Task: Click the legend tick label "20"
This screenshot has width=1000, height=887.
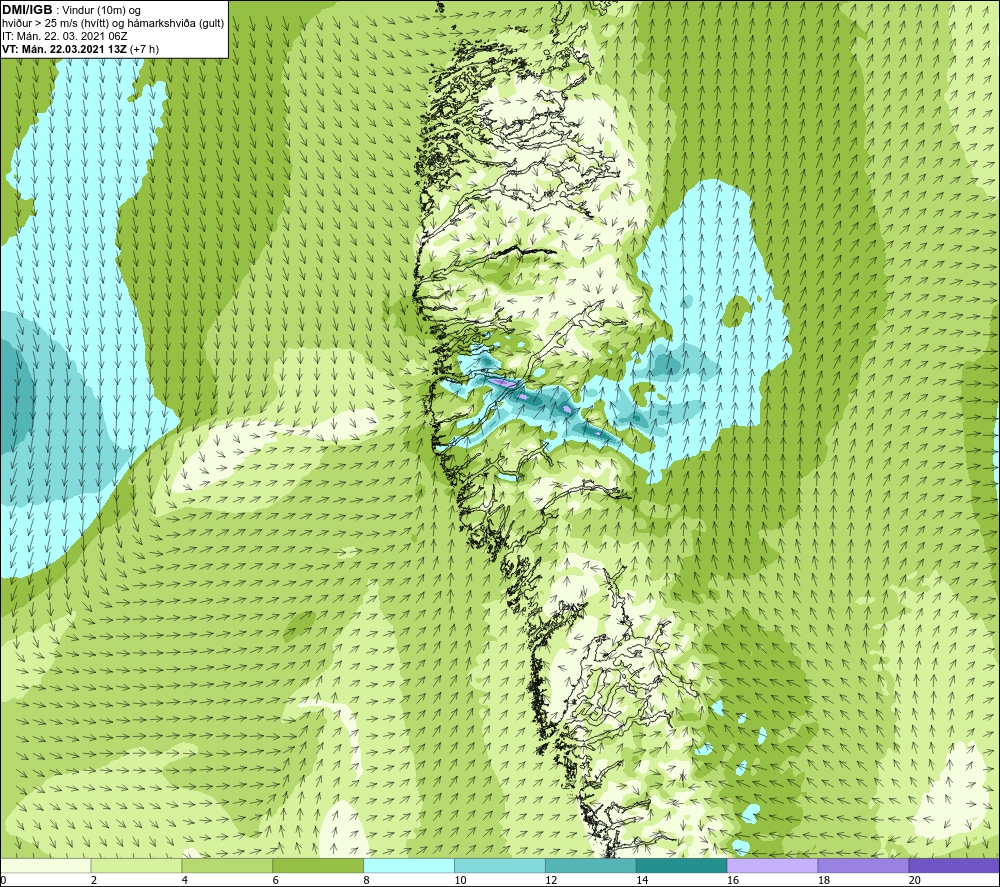Action: click(915, 880)
